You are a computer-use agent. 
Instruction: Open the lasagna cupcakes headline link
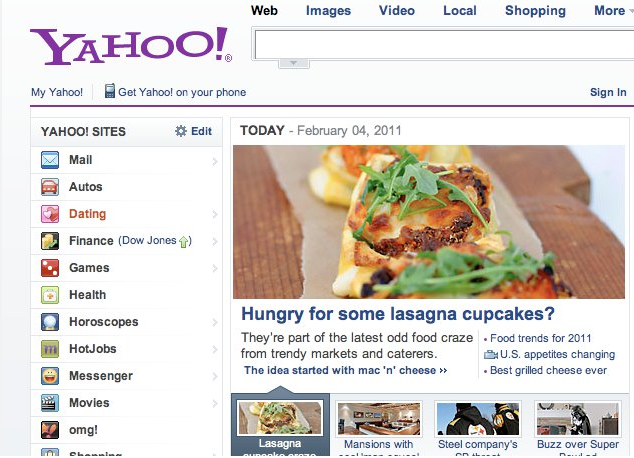(398, 314)
